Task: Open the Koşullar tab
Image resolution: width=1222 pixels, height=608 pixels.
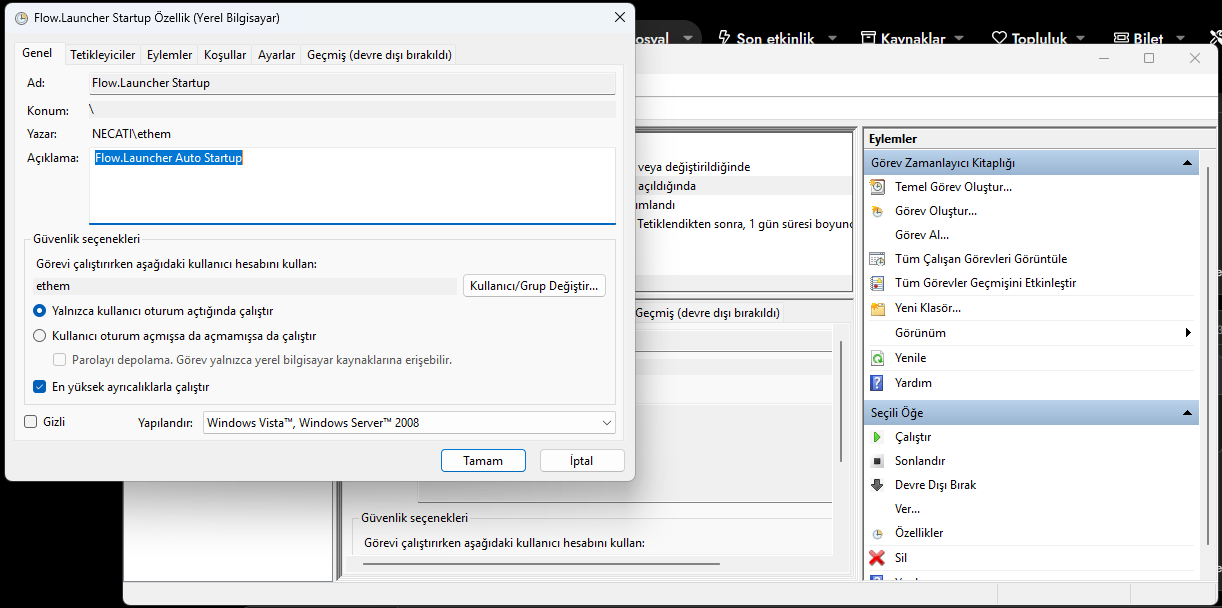Action: click(x=225, y=55)
